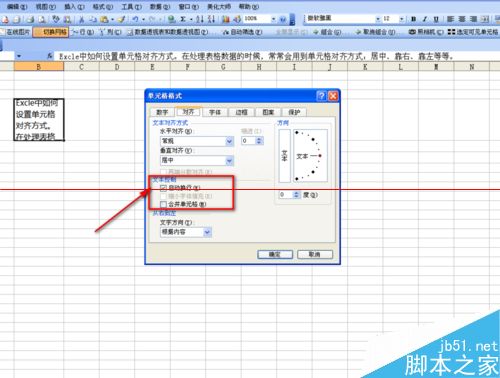Screen dimensions: 500x378
Task: Click the Undo arrow icon
Action: click(x=135, y=20)
